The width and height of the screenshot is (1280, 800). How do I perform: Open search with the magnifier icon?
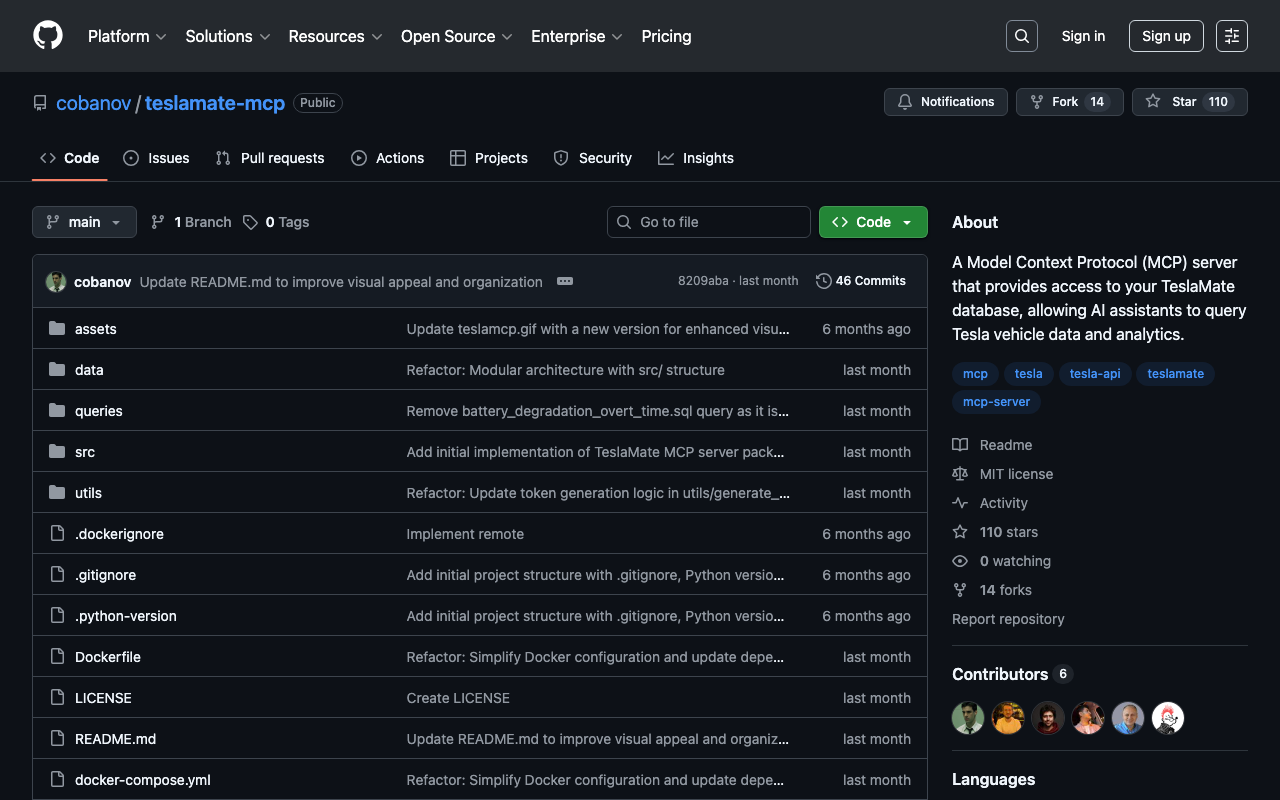tap(1022, 36)
